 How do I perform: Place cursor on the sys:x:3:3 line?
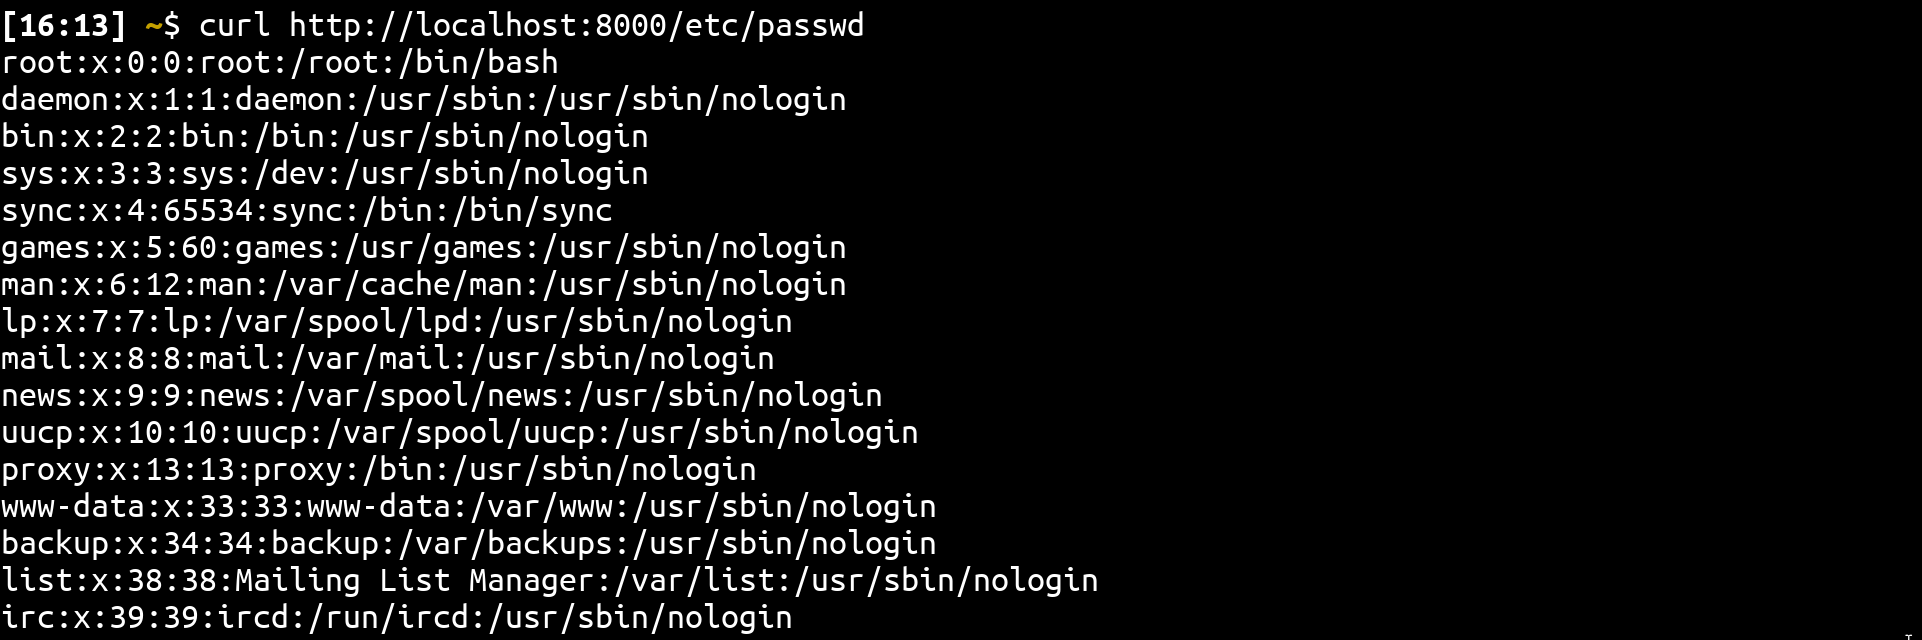click(x=324, y=174)
